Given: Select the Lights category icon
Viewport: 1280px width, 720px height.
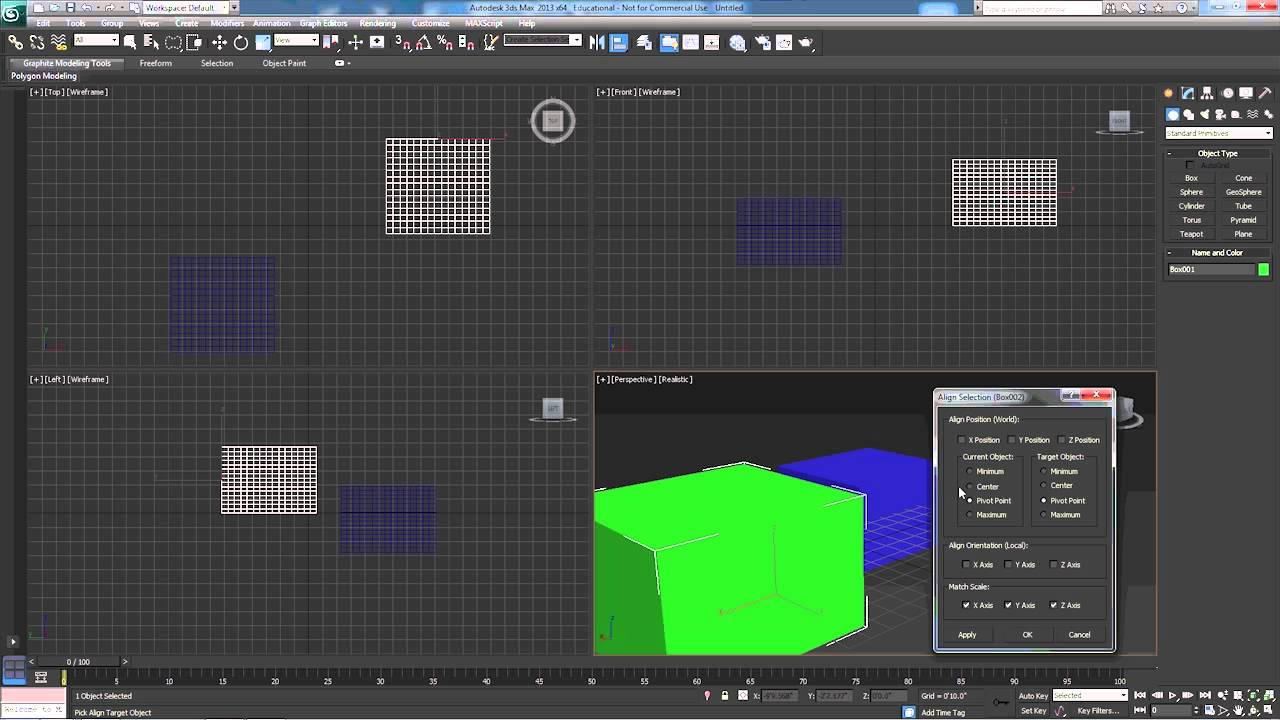Looking at the screenshot, I should tap(1205, 114).
